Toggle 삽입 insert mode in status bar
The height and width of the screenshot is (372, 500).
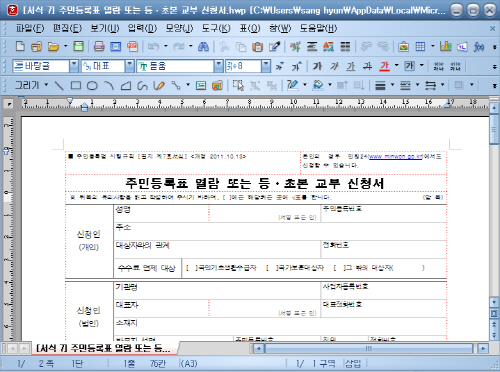point(353,363)
